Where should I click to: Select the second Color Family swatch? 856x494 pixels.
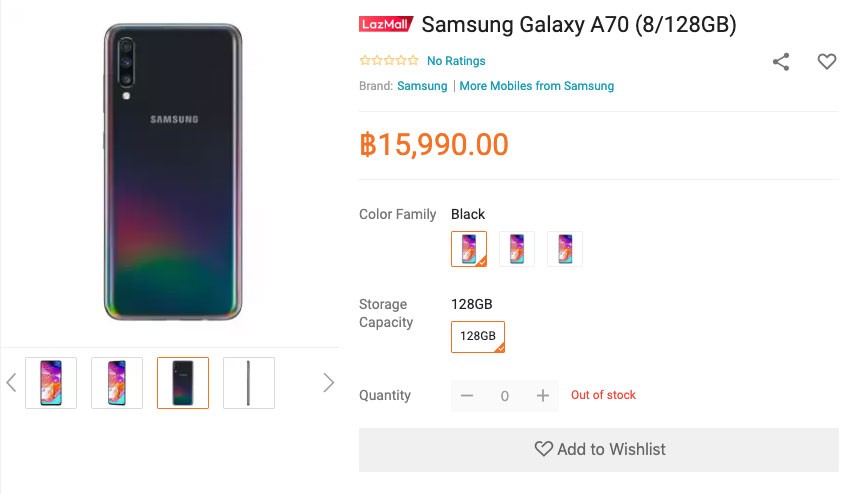click(517, 249)
